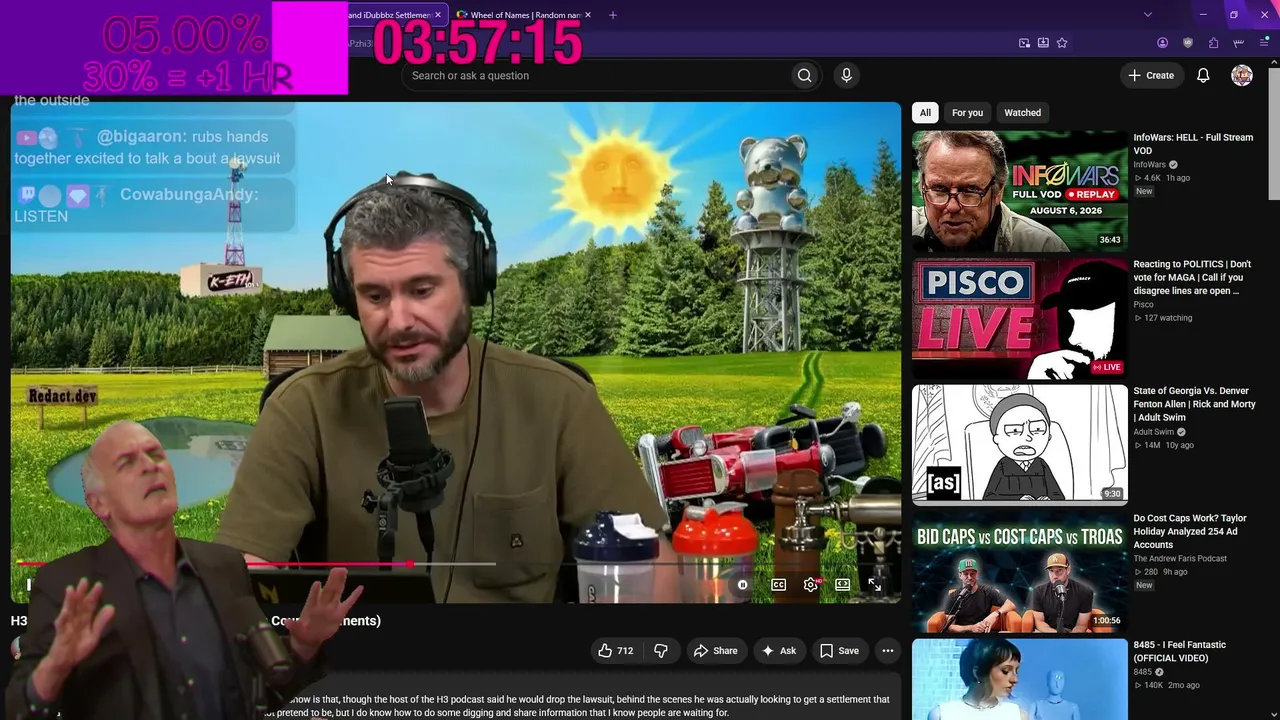The height and width of the screenshot is (720, 1280).
Task: Share the current video
Action: click(x=716, y=650)
